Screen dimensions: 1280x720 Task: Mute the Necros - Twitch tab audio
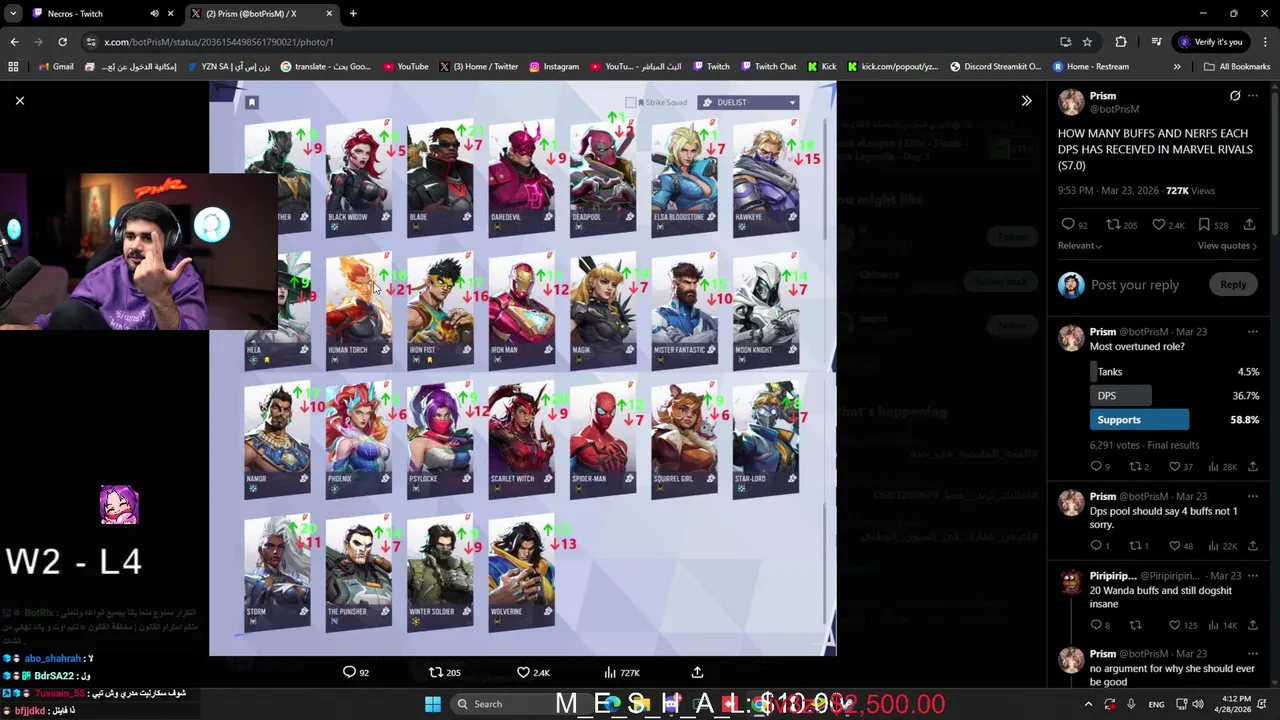[154, 13]
